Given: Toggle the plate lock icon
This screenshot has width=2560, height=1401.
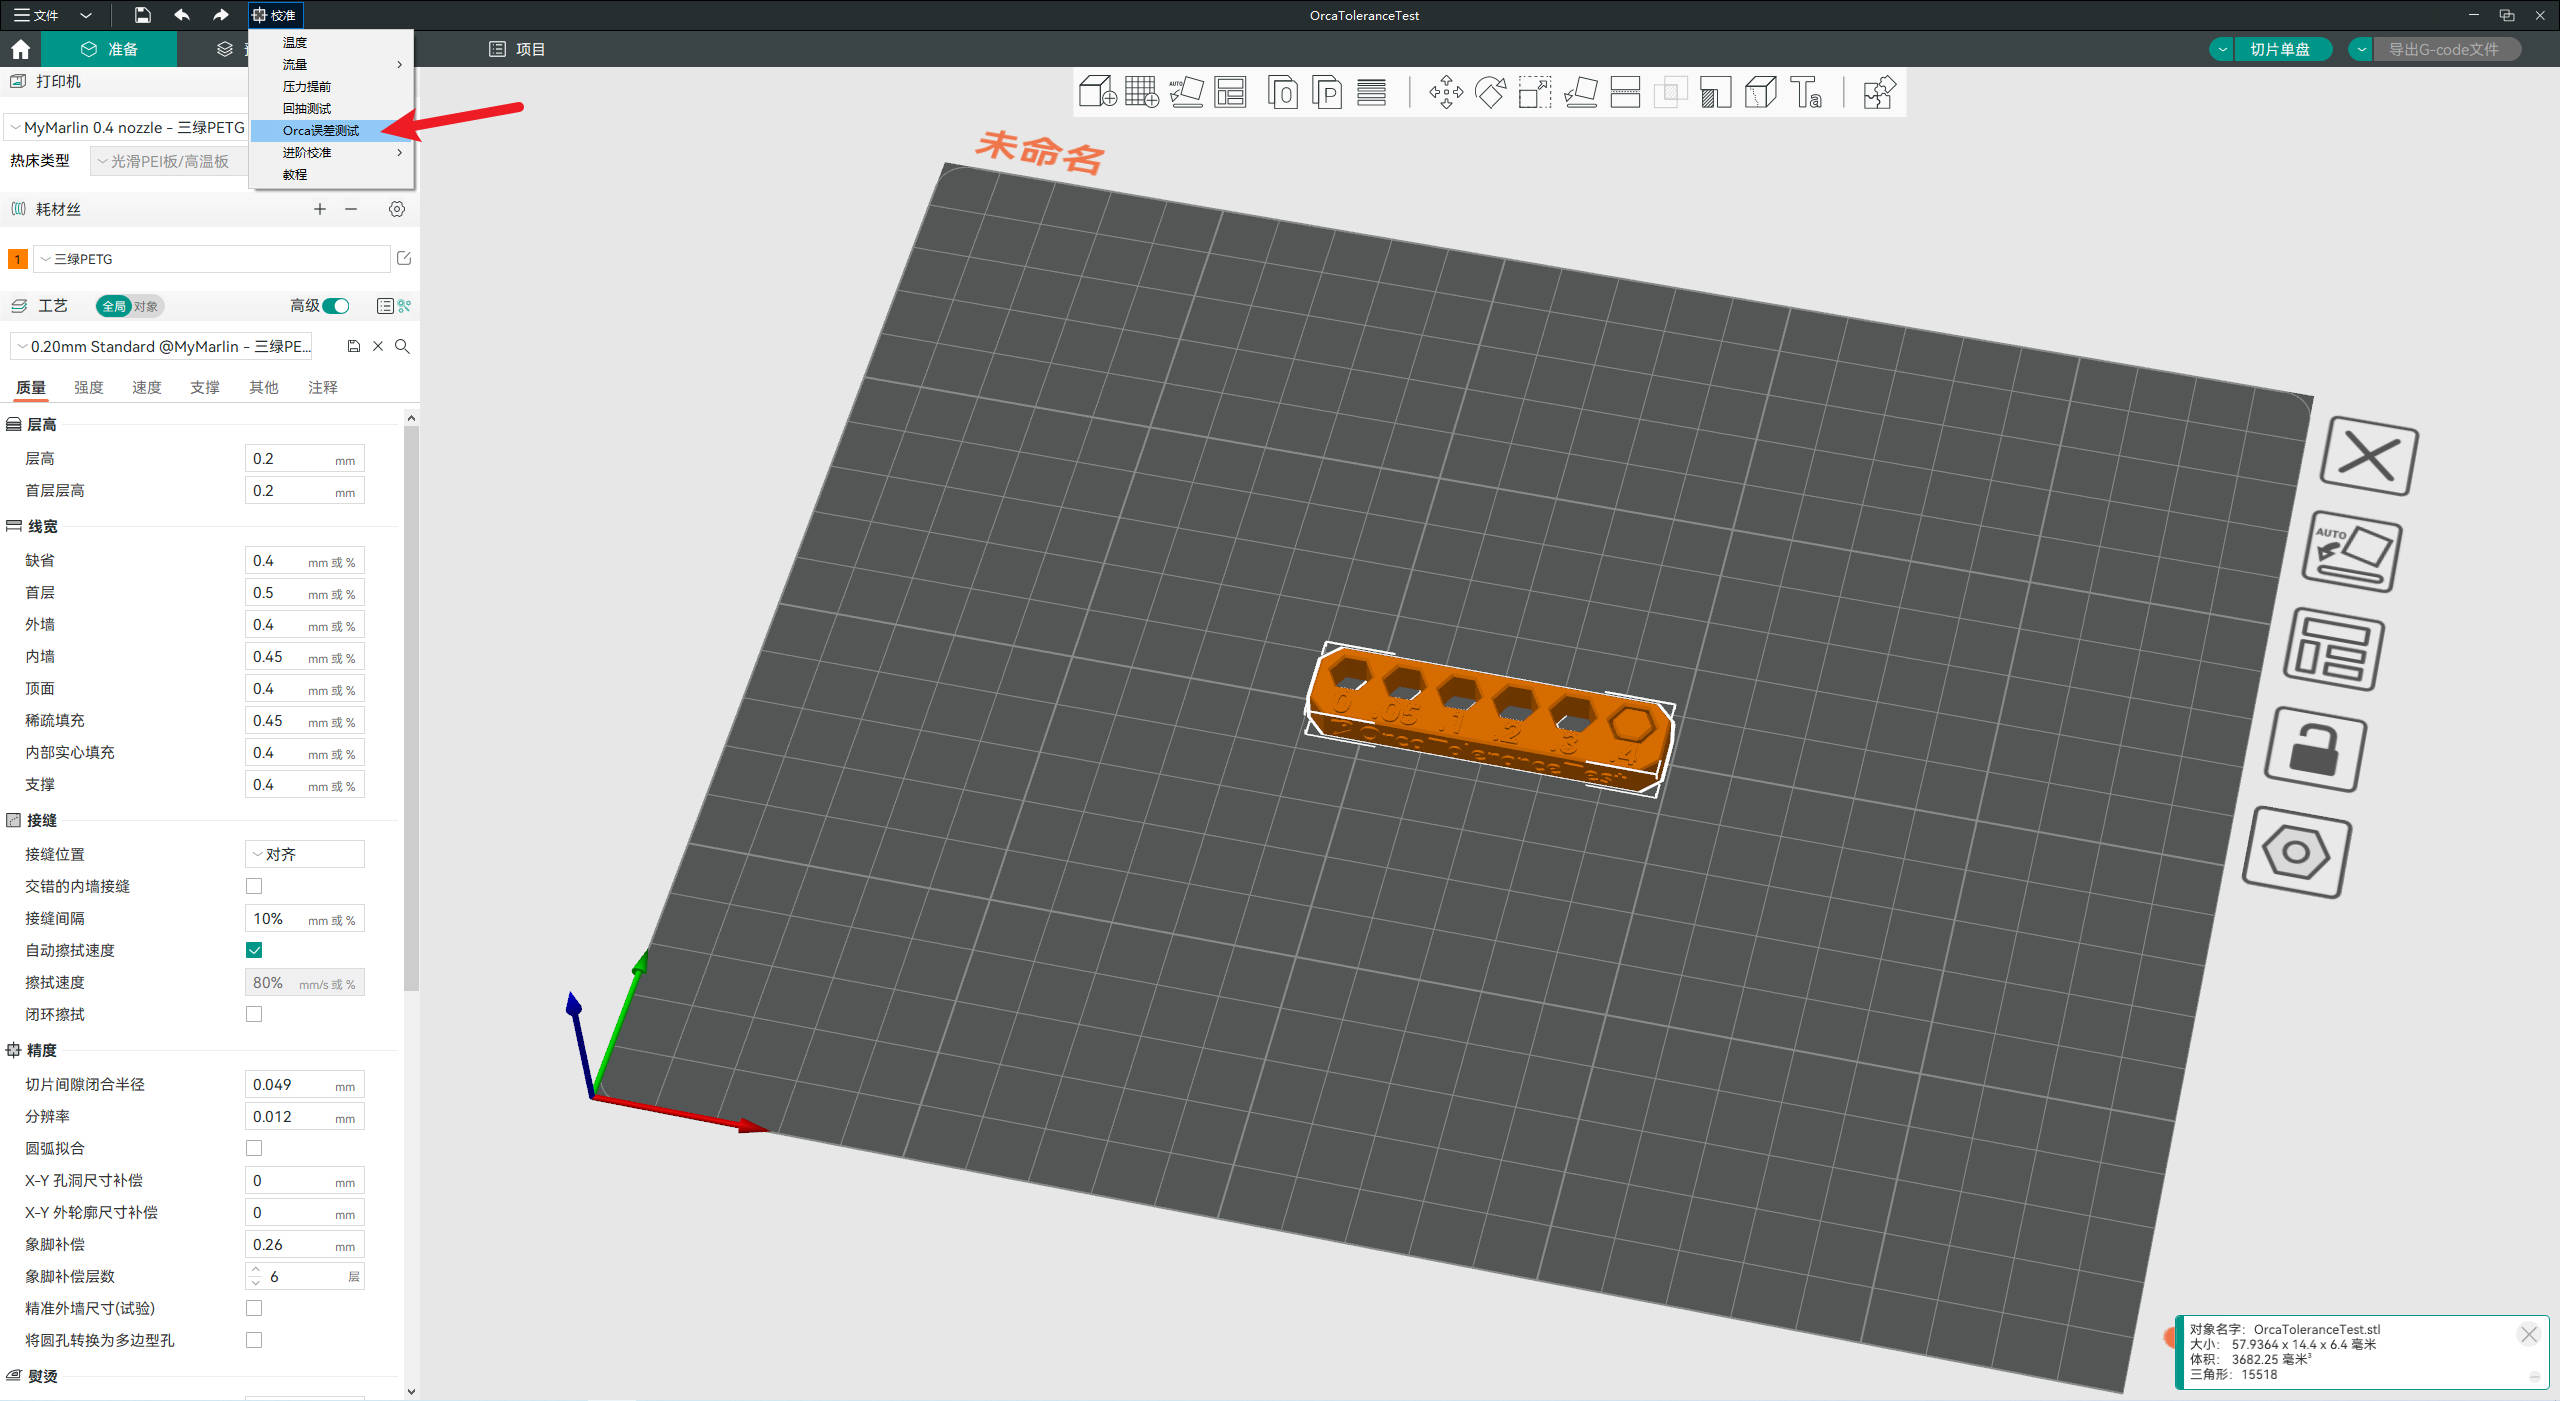Looking at the screenshot, I should coord(2315,749).
